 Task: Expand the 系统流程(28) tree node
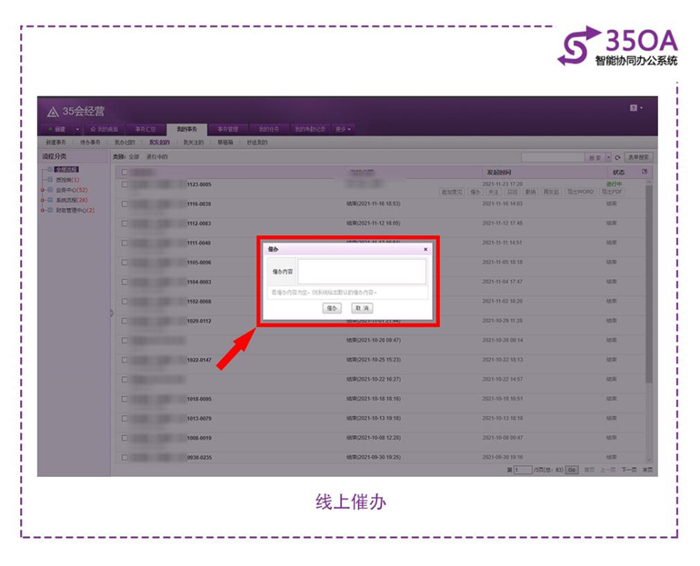[x=42, y=200]
